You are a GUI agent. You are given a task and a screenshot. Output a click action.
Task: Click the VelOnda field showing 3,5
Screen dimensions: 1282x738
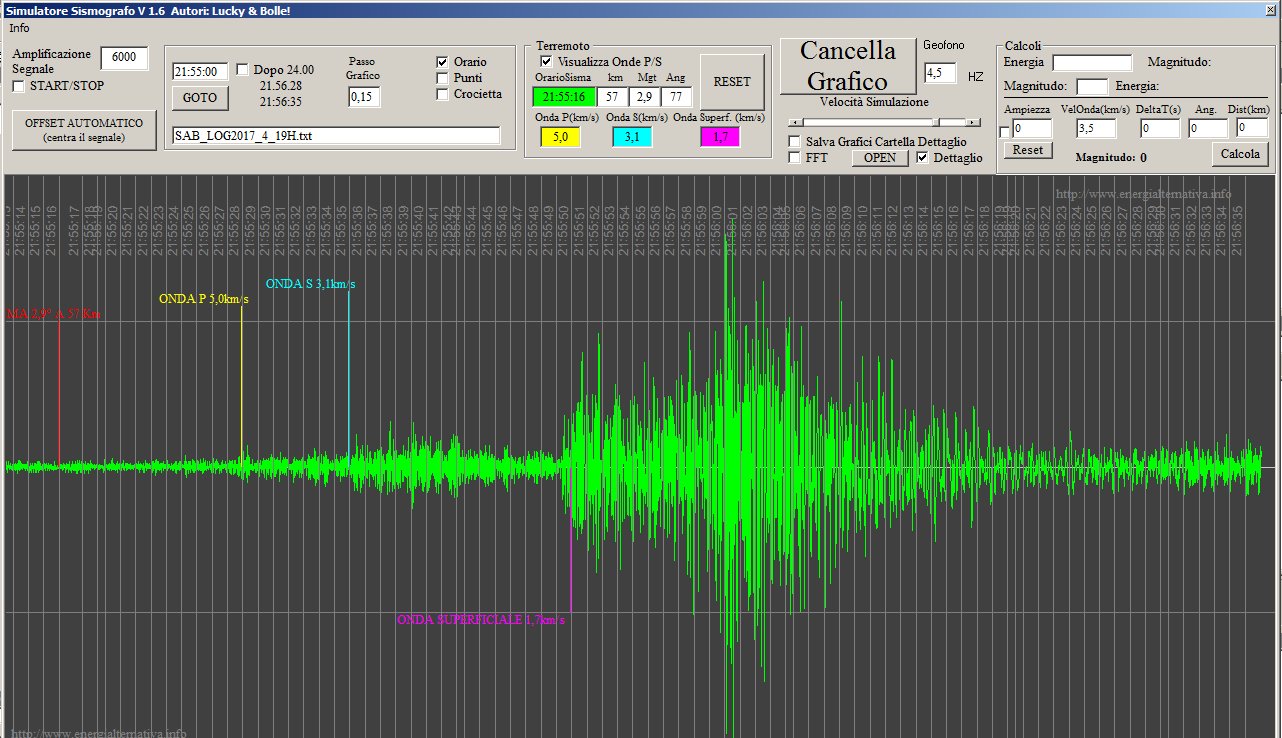pyautogui.click(x=1096, y=129)
